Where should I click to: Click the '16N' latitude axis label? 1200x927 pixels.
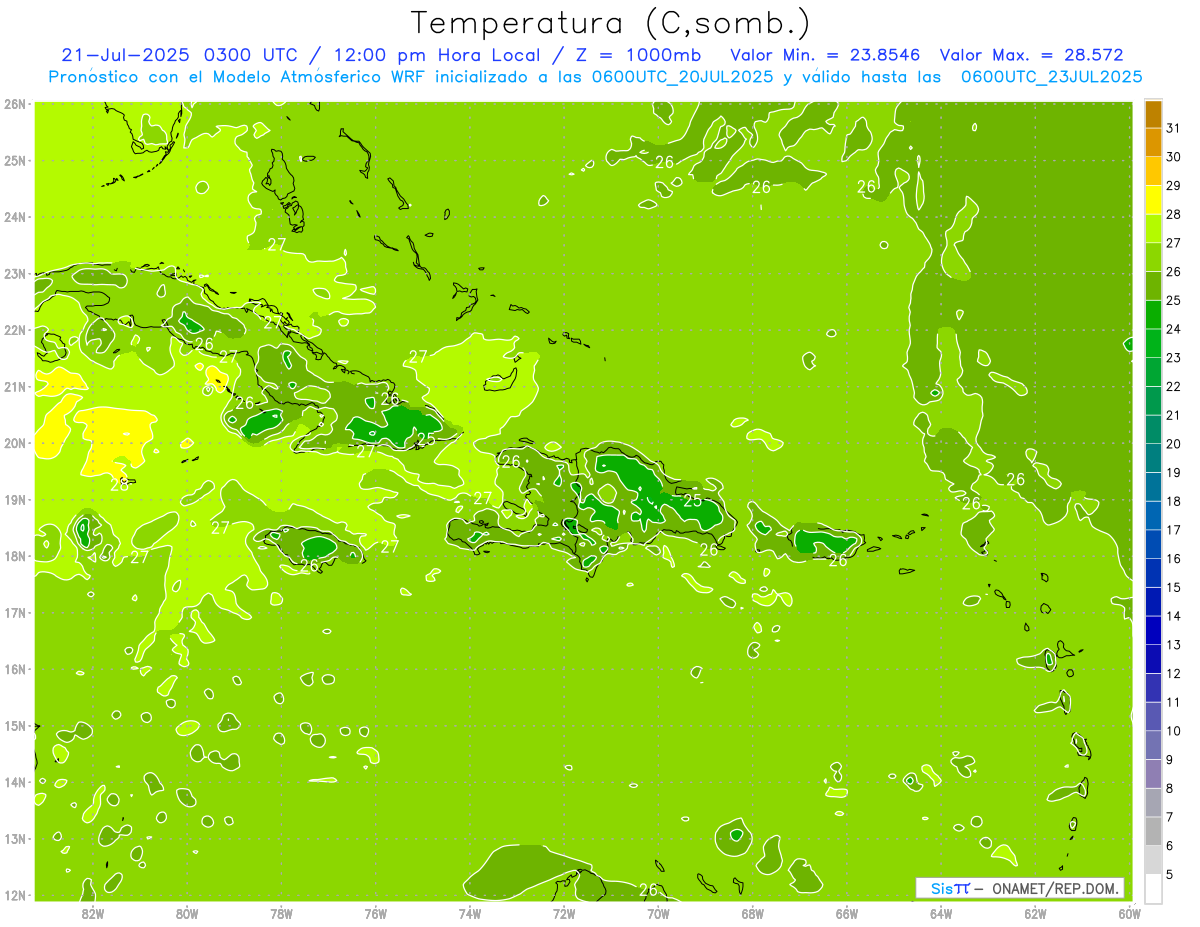pos(15,669)
